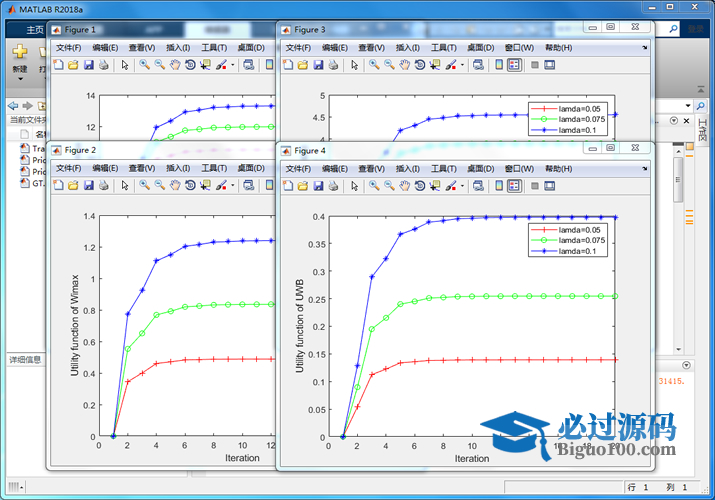Open file icon in Figure 1 toolbar
715x500 pixels.
click(73, 65)
